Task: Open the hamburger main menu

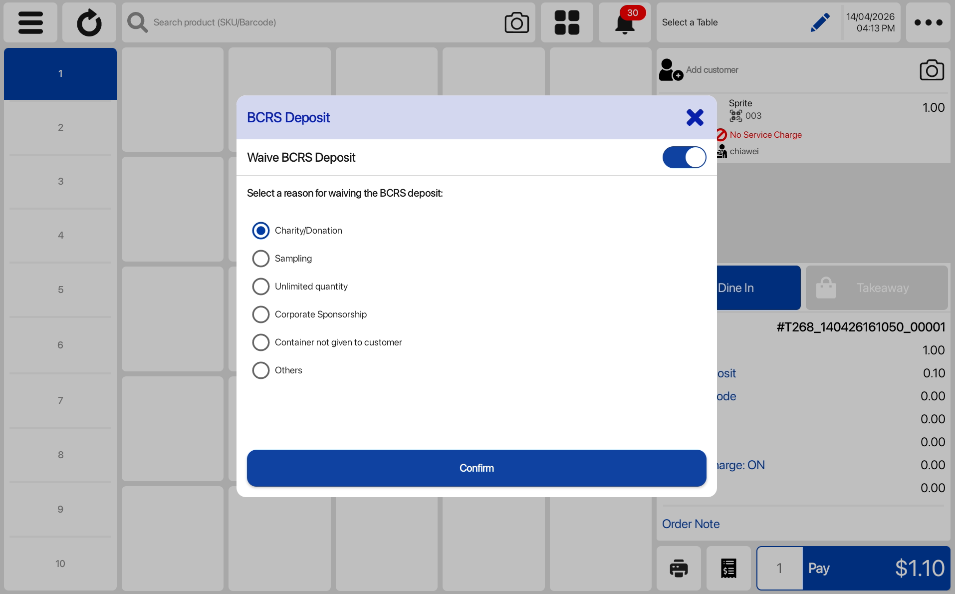Action: (31, 23)
